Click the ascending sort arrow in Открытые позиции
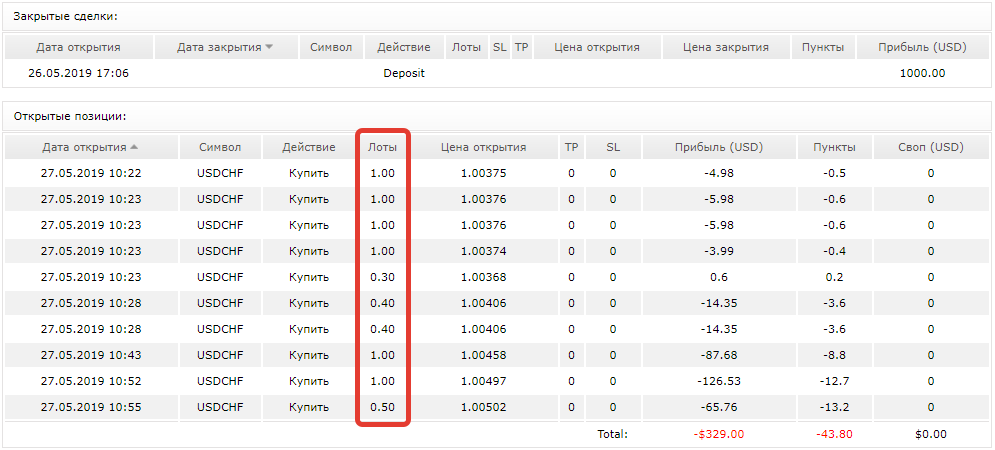Image resolution: width=995 pixels, height=450 pixels. [134, 147]
